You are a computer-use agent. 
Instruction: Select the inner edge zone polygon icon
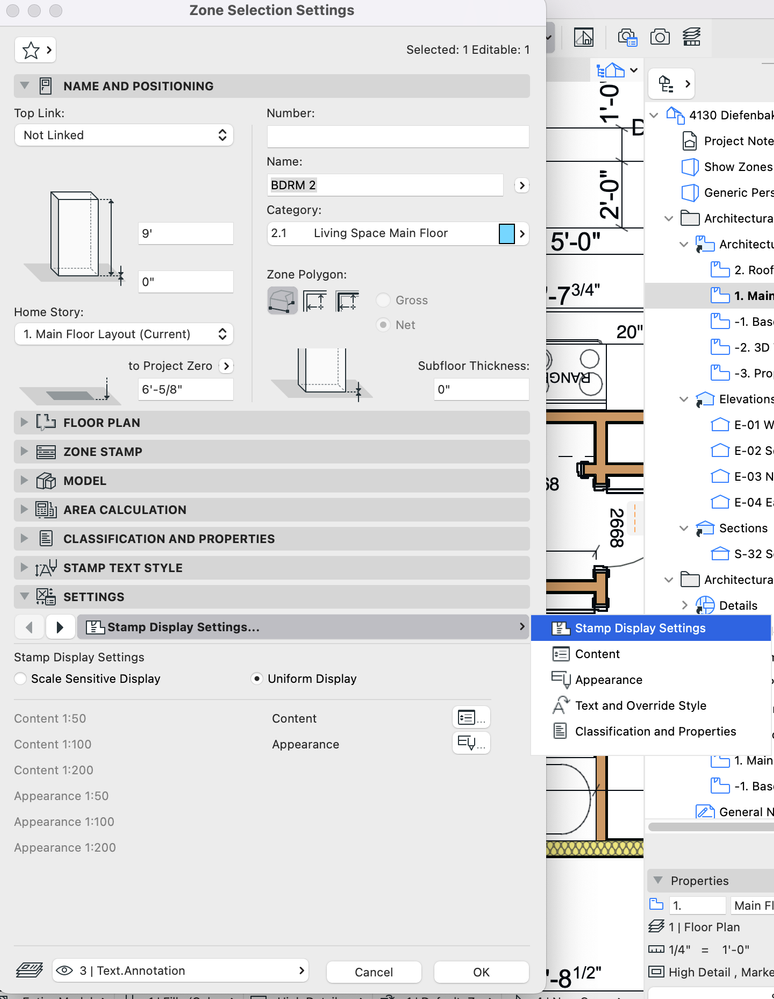click(315, 301)
